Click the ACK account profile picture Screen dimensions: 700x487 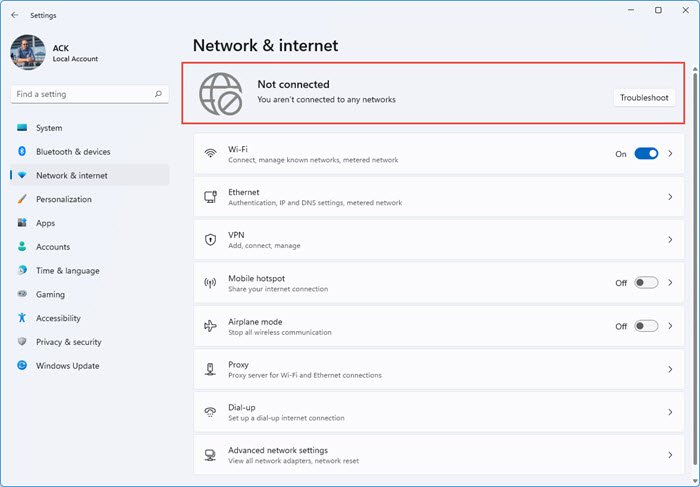coord(27,52)
